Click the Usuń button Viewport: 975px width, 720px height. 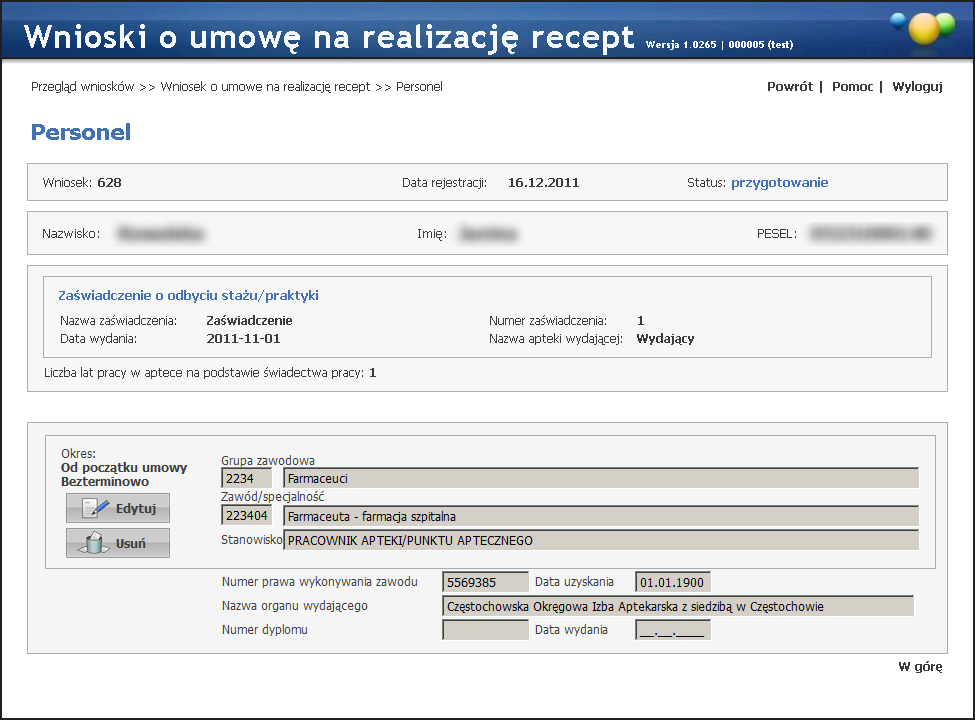pyautogui.click(x=118, y=543)
